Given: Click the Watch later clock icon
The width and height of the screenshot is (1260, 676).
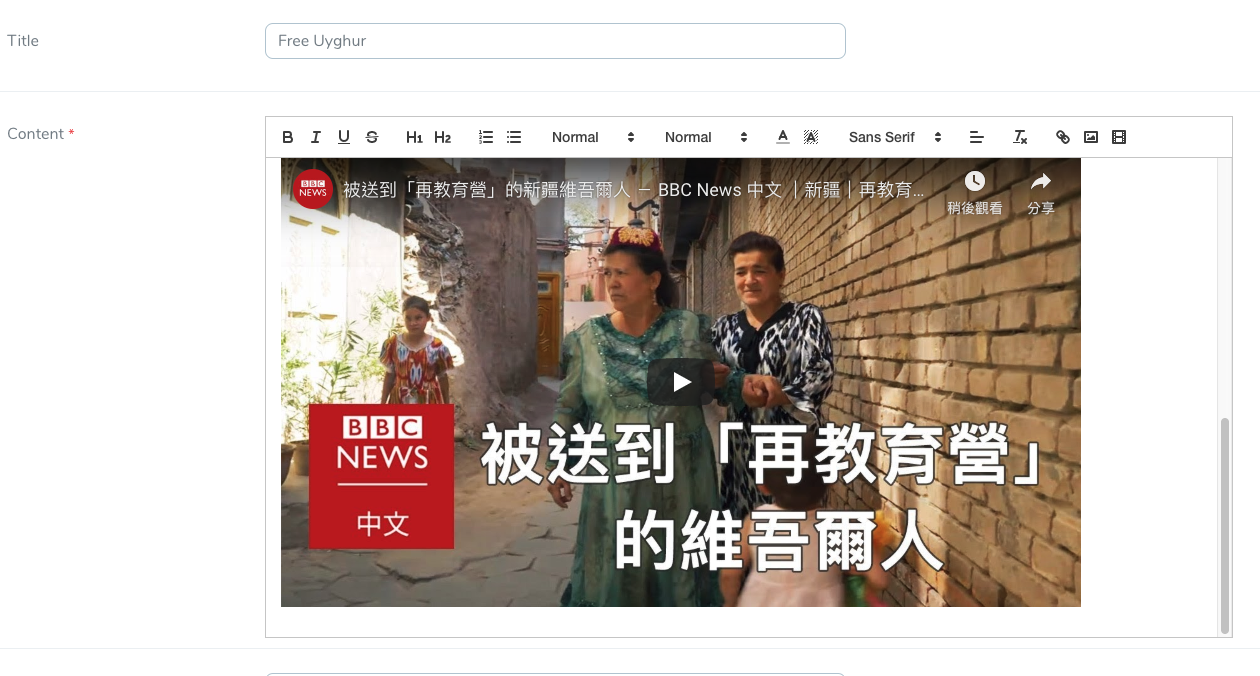Looking at the screenshot, I should [x=975, y=182].
